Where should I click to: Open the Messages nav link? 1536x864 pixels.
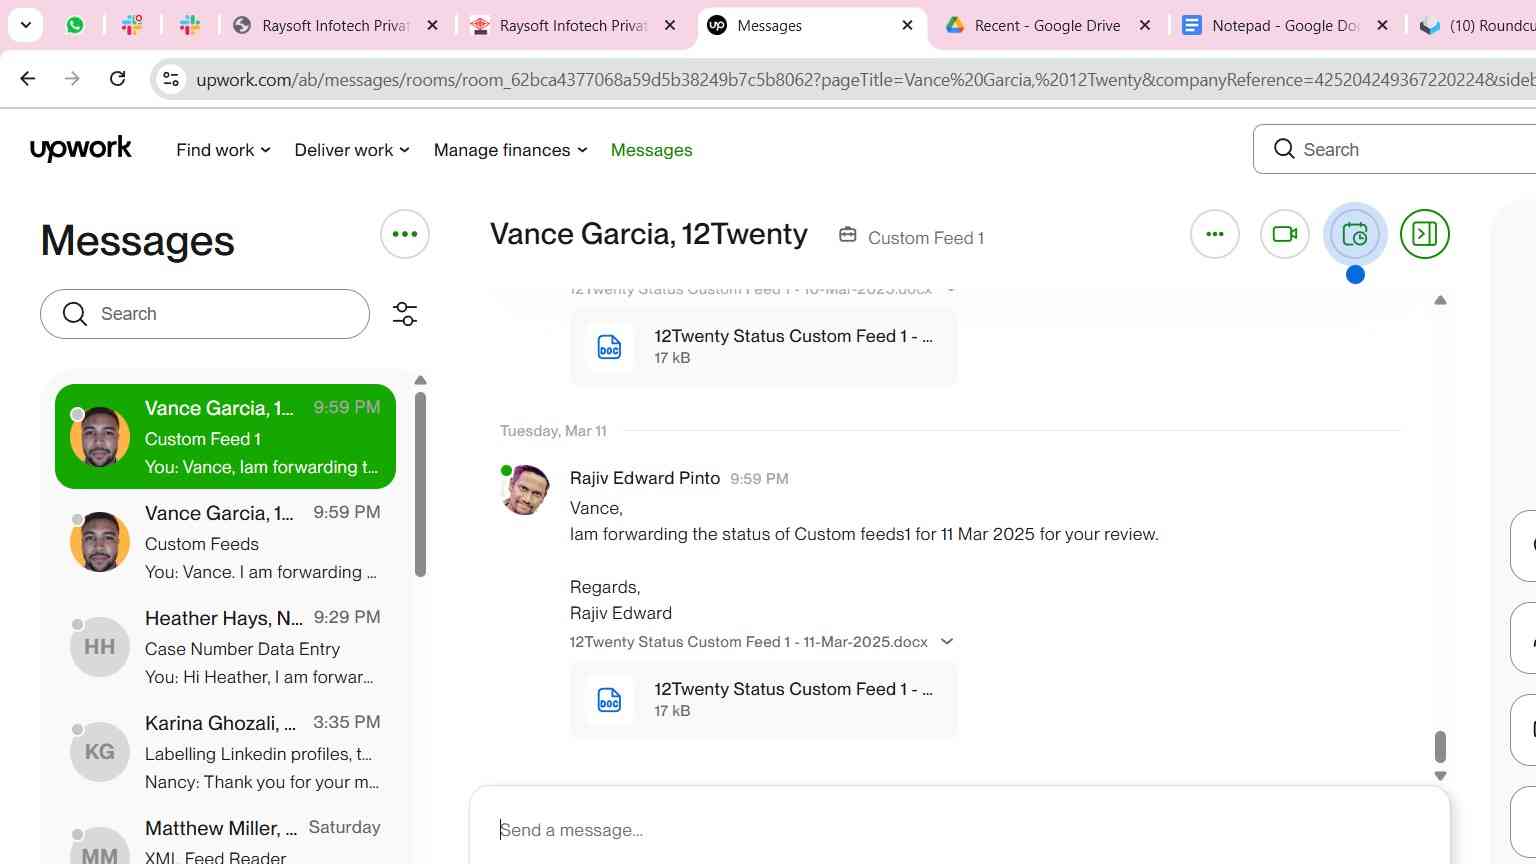651,150
